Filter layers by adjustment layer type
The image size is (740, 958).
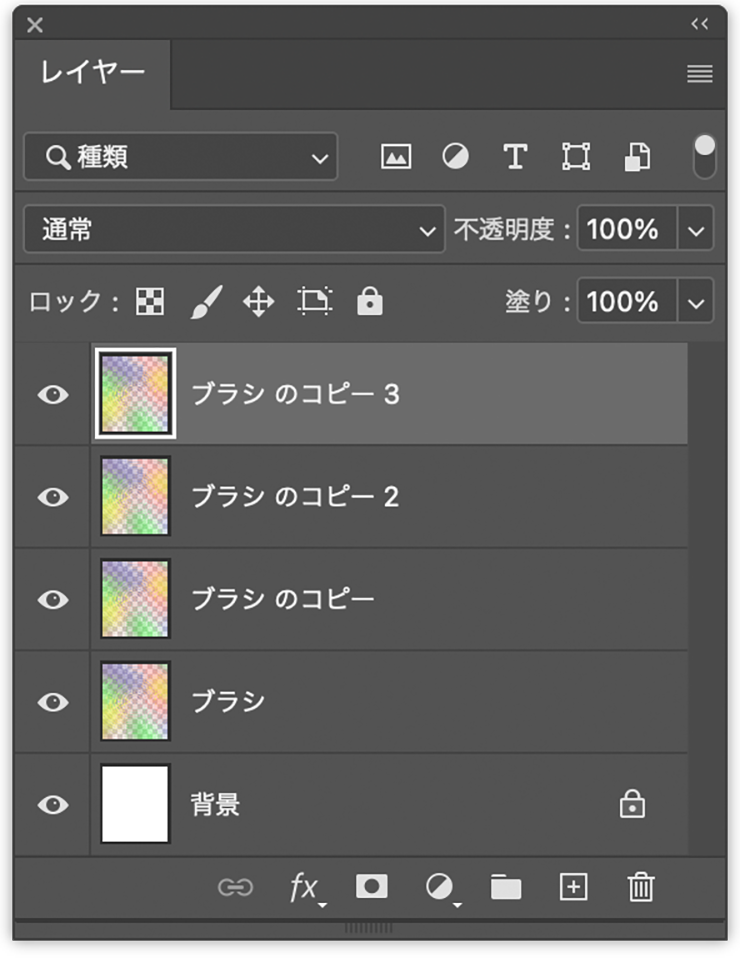point(455,157)
